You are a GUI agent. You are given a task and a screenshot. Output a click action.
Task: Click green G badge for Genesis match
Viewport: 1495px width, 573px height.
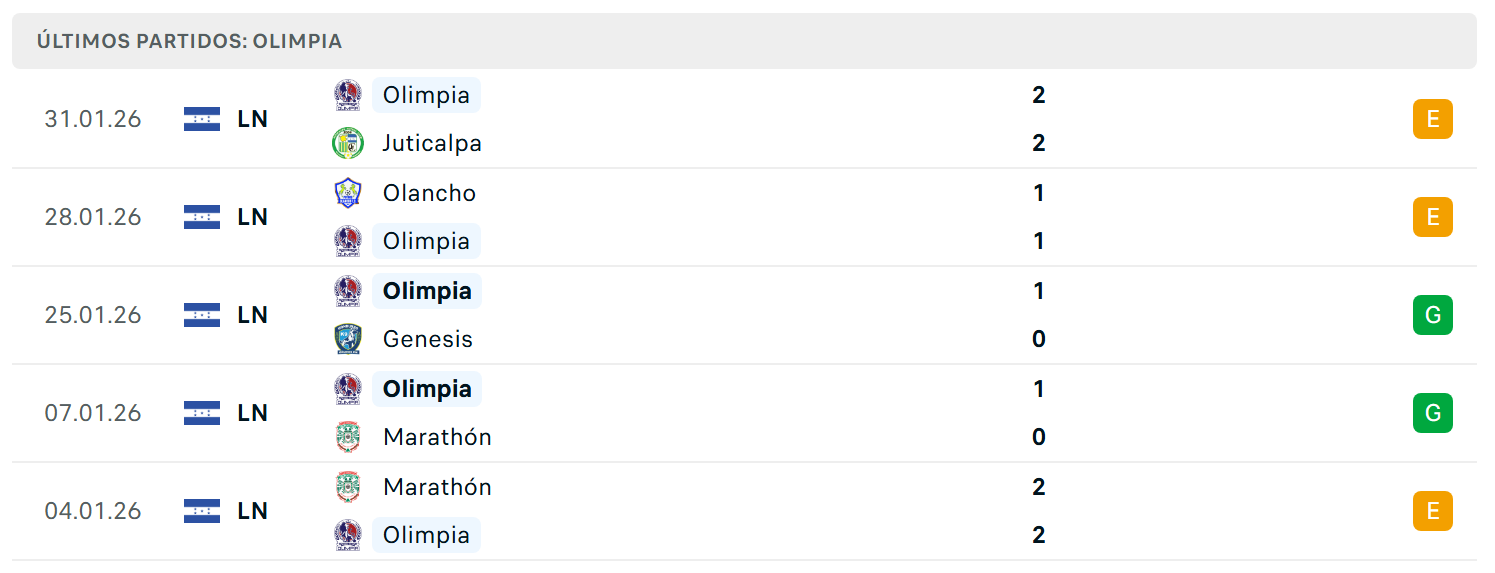coord(1433,315)
